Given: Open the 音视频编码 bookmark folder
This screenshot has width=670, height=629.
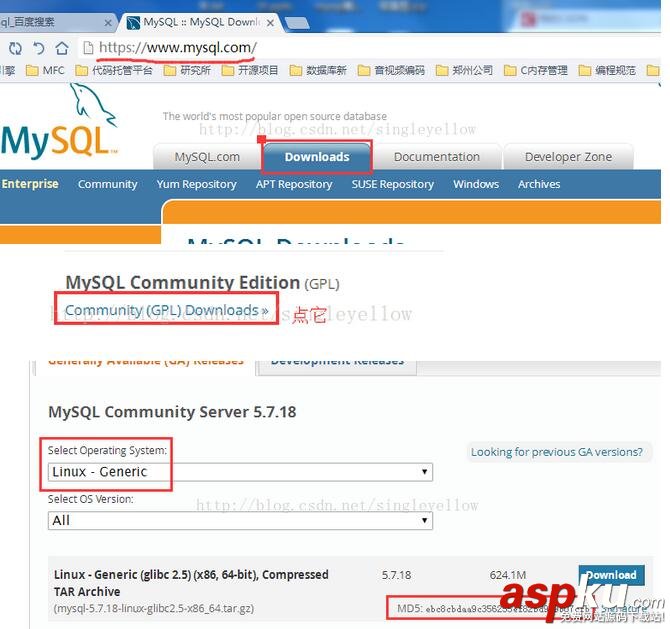Looking at the screenshot, I should (x=391, y=70).
